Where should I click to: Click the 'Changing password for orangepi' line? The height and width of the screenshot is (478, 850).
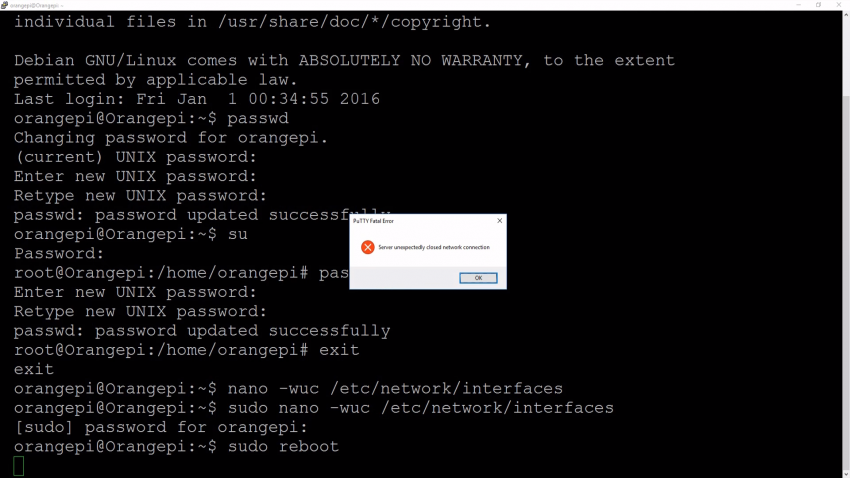[170, 138]
